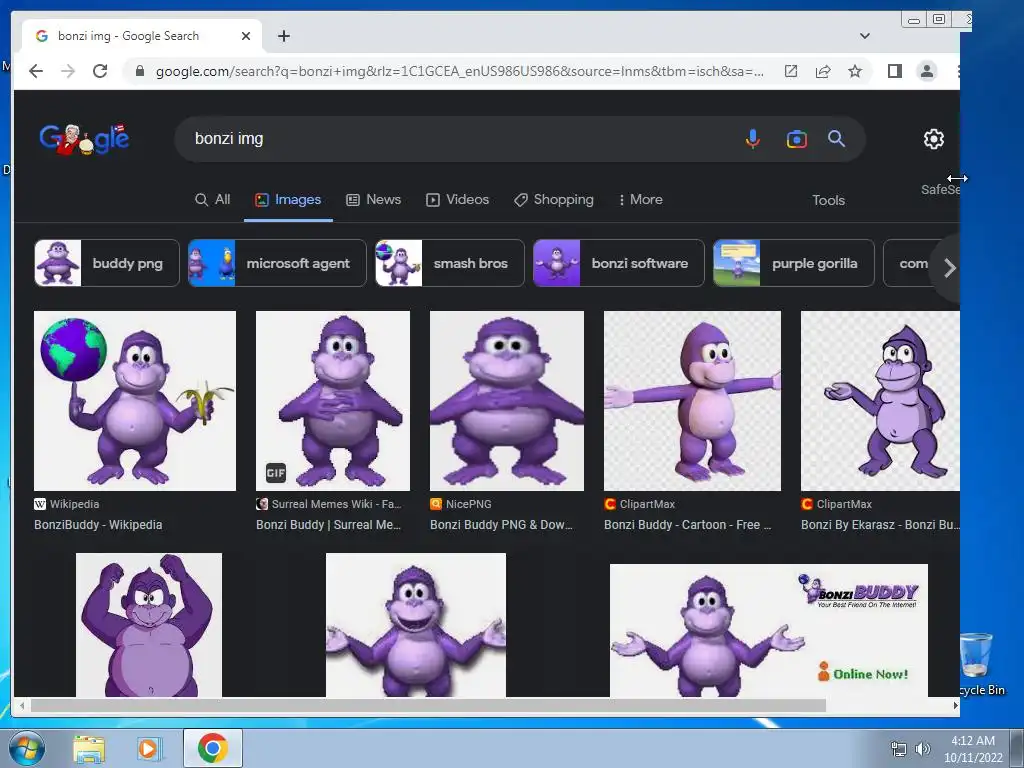Open the Tools filter options

tap(828, 200)
